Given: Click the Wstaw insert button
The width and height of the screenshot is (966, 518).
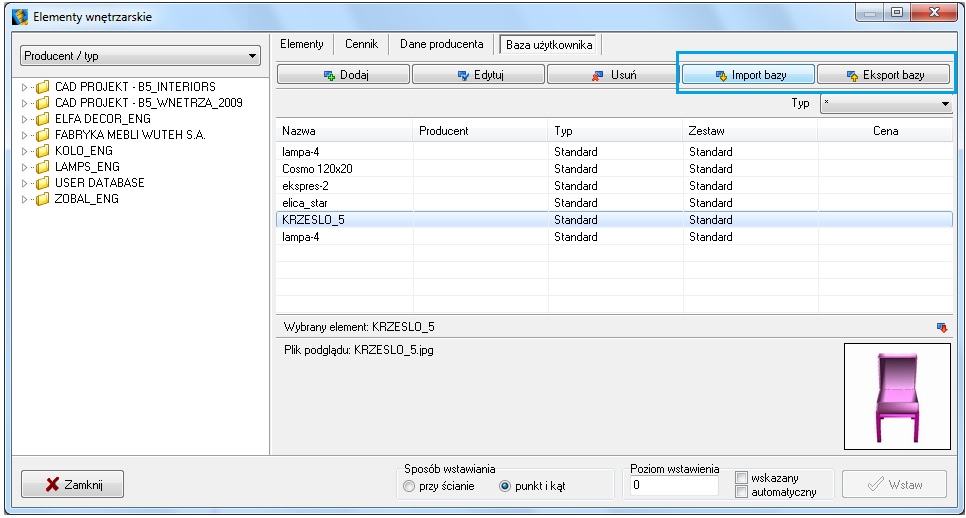Looking at the screenshot, I should (894, 484).
